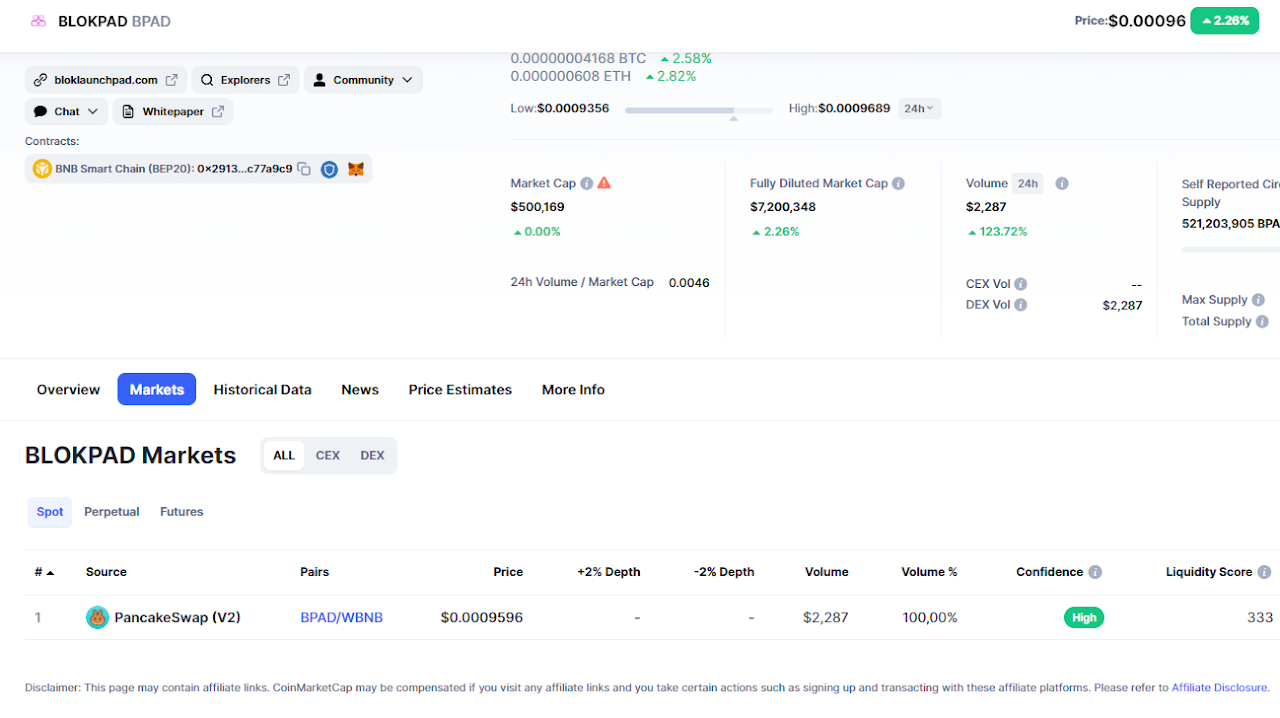Image resolution: width=1280 pixels, height=718 pixels.
Task: Switch to the Overview tab
Action: point(68,389)
